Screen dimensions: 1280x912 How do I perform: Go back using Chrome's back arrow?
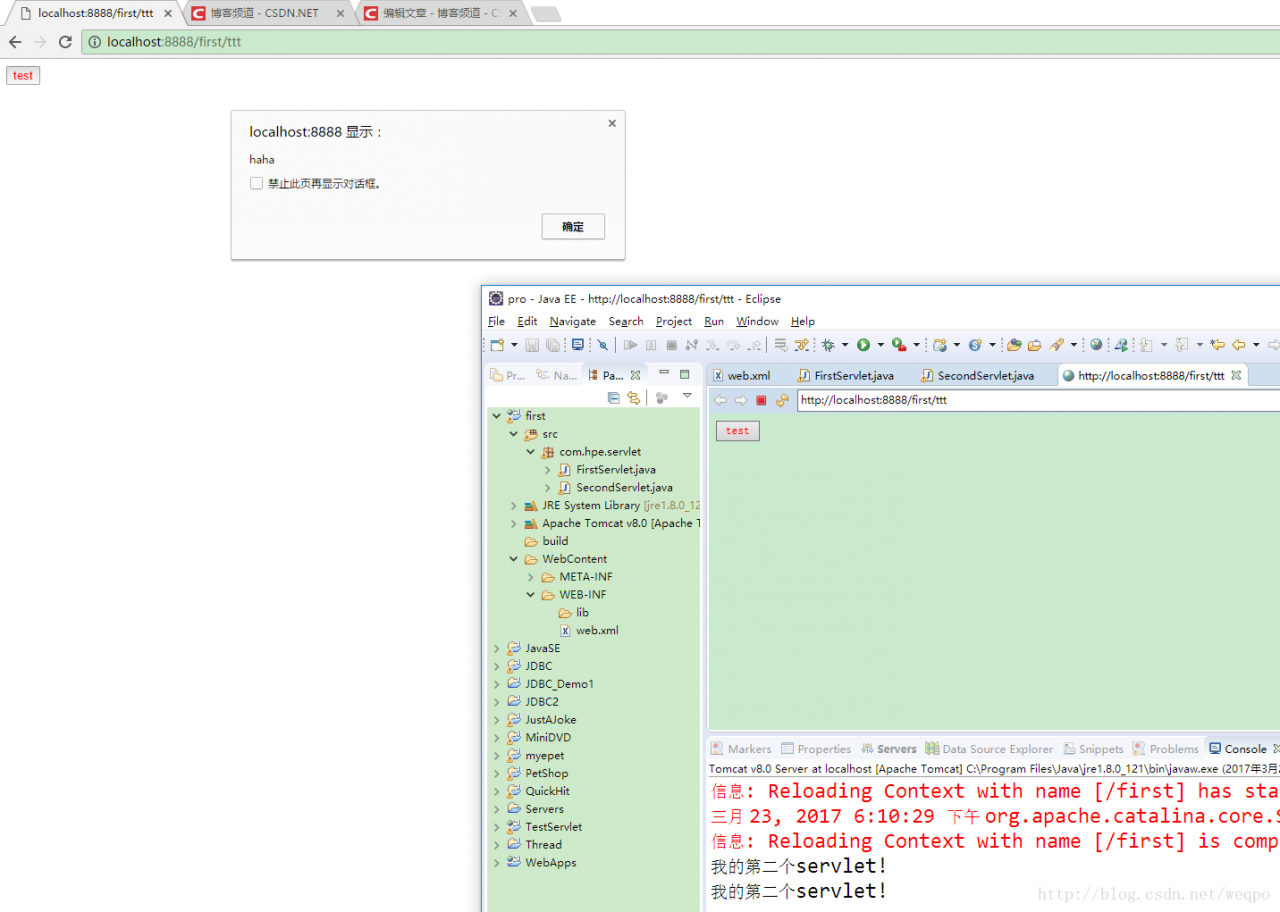pos(15,42)
